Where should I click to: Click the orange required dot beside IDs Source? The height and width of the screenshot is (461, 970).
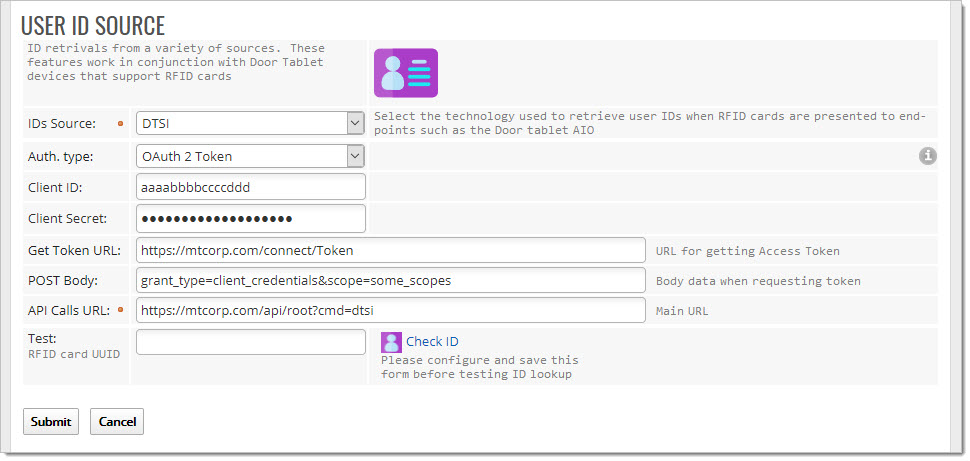coord(121,124)
